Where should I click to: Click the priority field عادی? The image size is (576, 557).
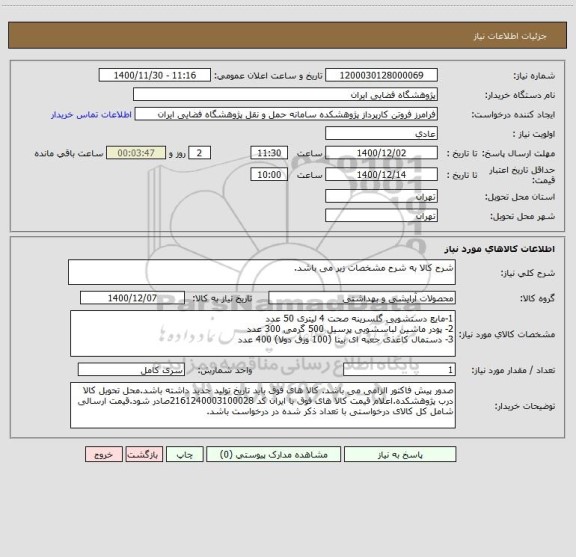click(381, 134)
